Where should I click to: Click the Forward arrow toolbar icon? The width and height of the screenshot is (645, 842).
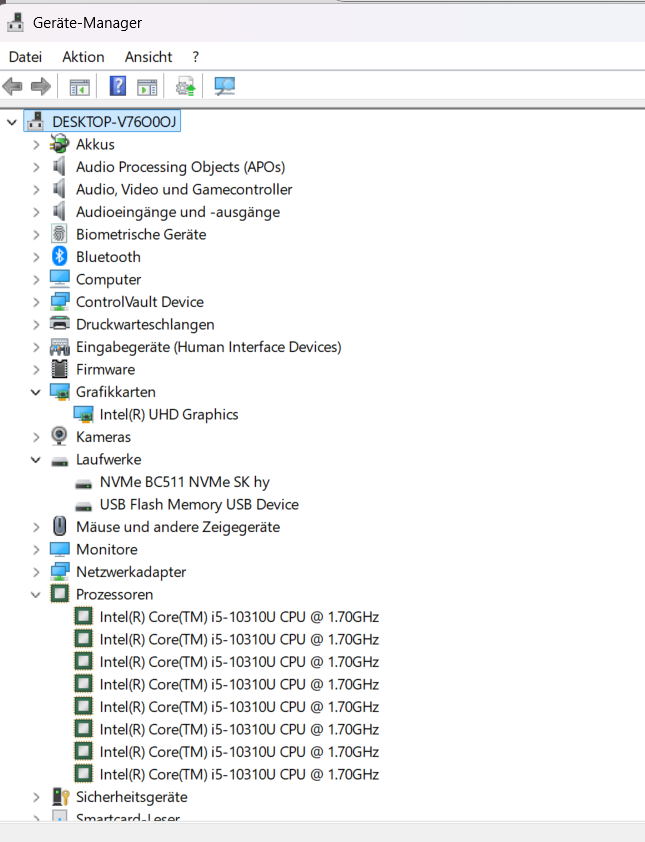click(x=41, y=86)
